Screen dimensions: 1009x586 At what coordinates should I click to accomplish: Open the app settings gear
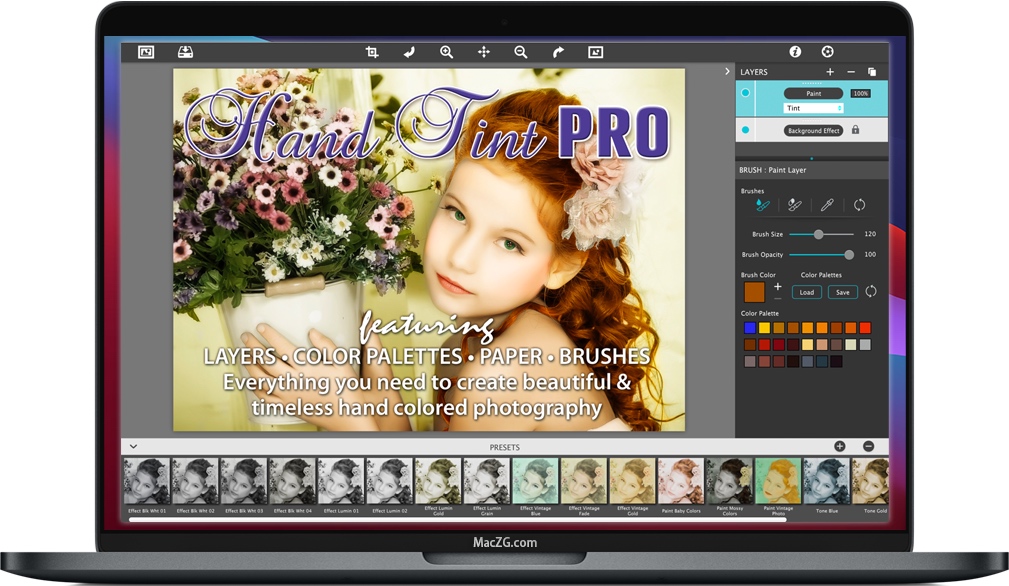(828, 51)
